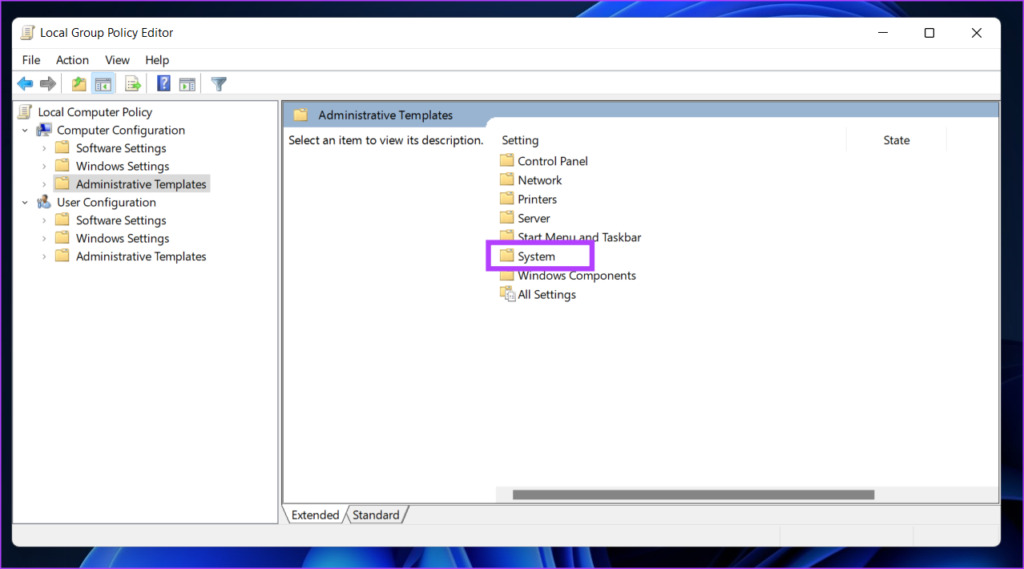Open the Help menu
Image resolution: width=1024 pixels, height=569 pixels.
tap(157, 59)
